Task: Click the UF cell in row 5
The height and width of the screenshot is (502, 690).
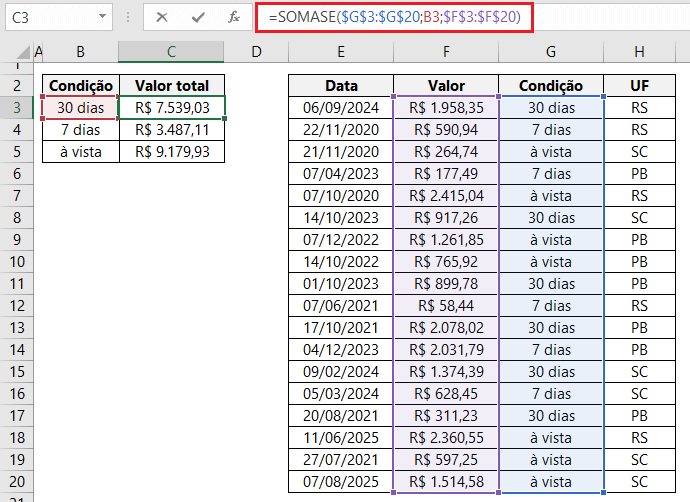Action: coord(639,151)
